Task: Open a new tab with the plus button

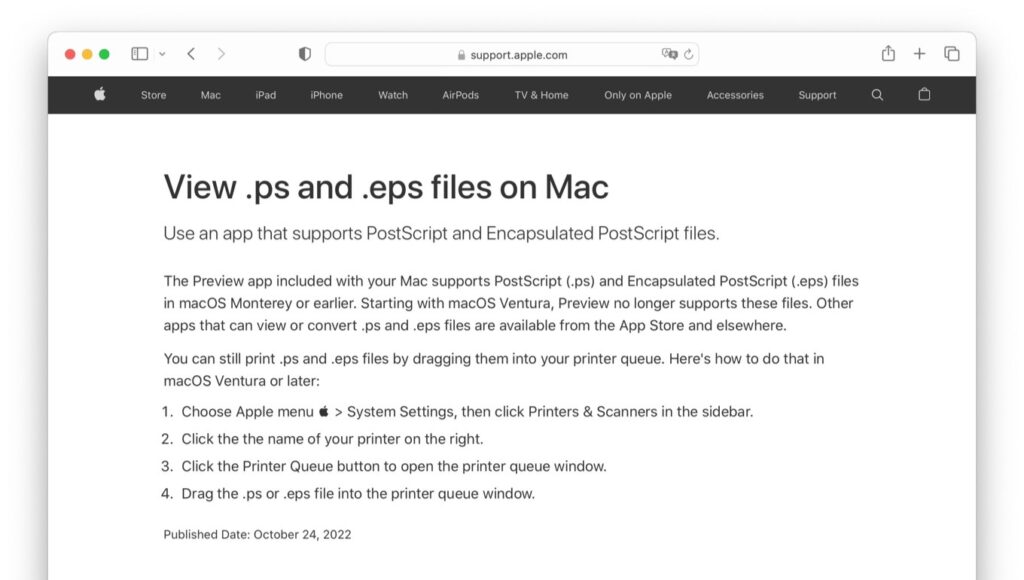Action: click(918, 53)
